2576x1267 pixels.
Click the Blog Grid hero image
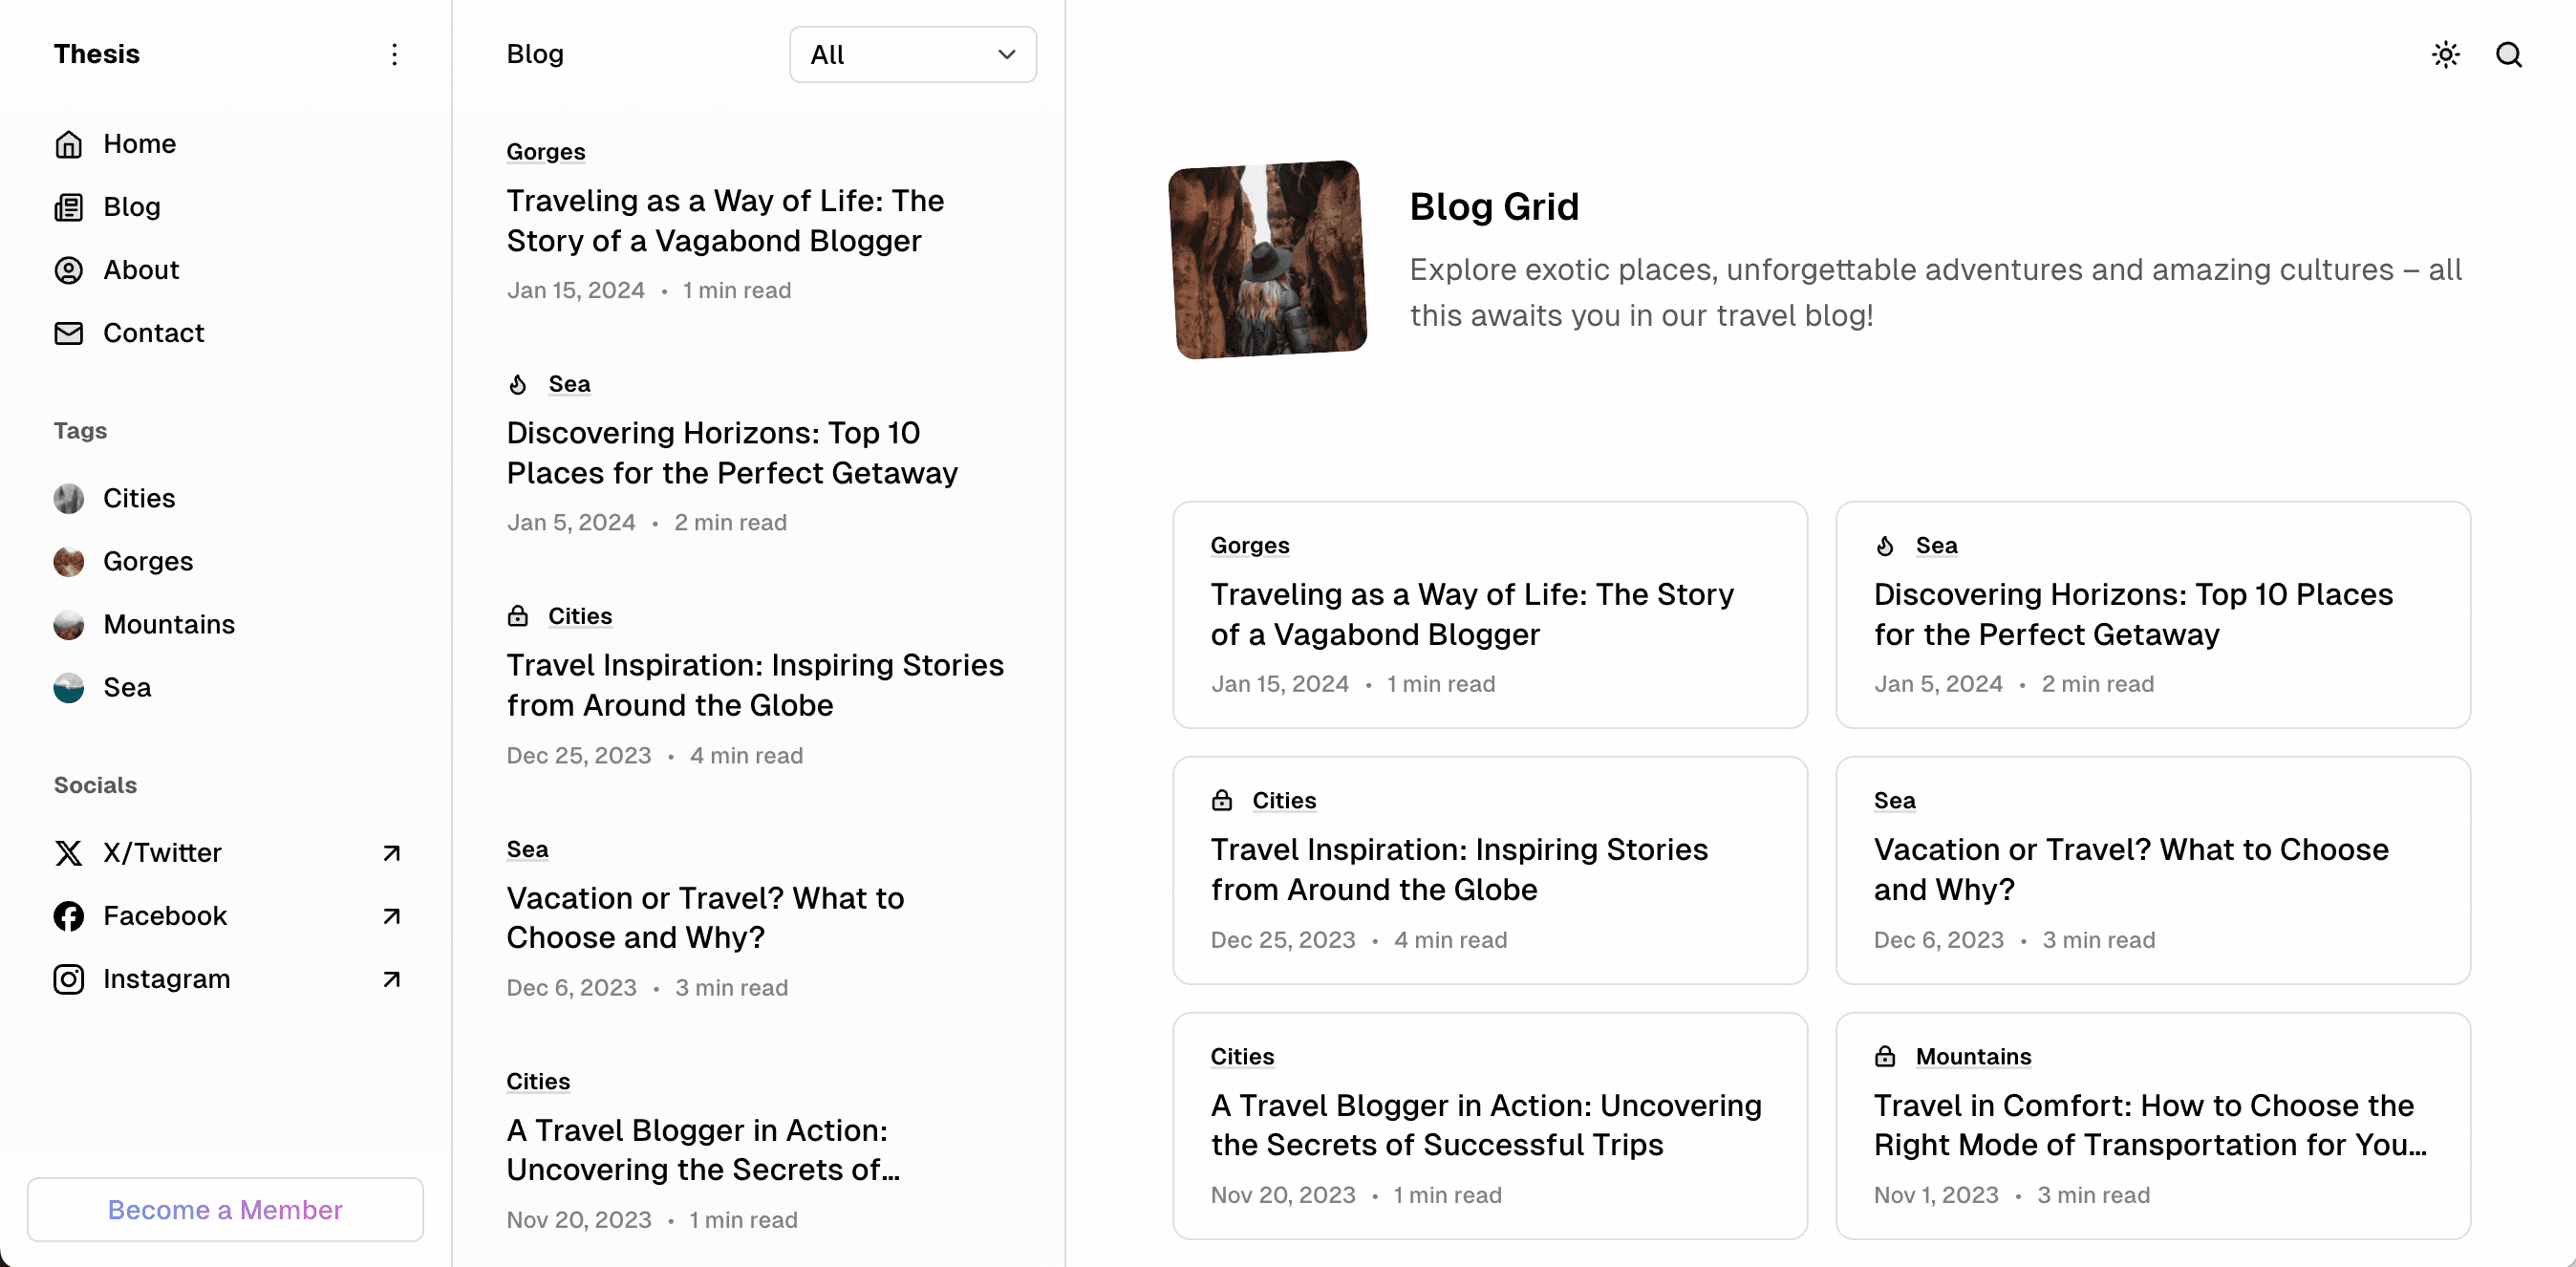[1267, 260]
